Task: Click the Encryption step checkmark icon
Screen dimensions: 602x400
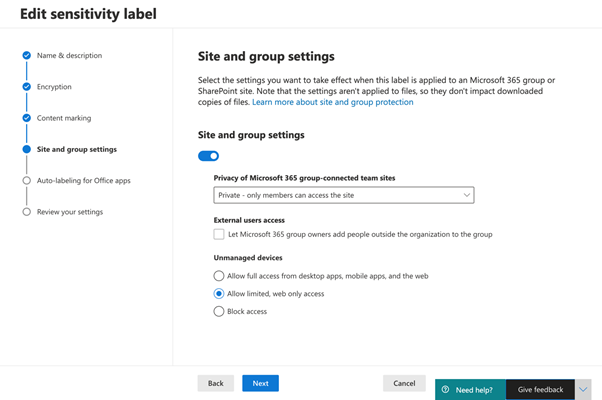Action: point(26,87)
